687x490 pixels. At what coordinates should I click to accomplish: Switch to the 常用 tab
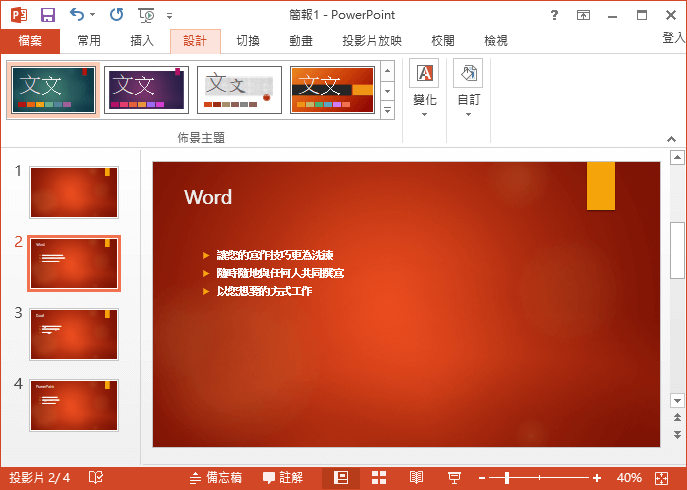click(89, 41)
